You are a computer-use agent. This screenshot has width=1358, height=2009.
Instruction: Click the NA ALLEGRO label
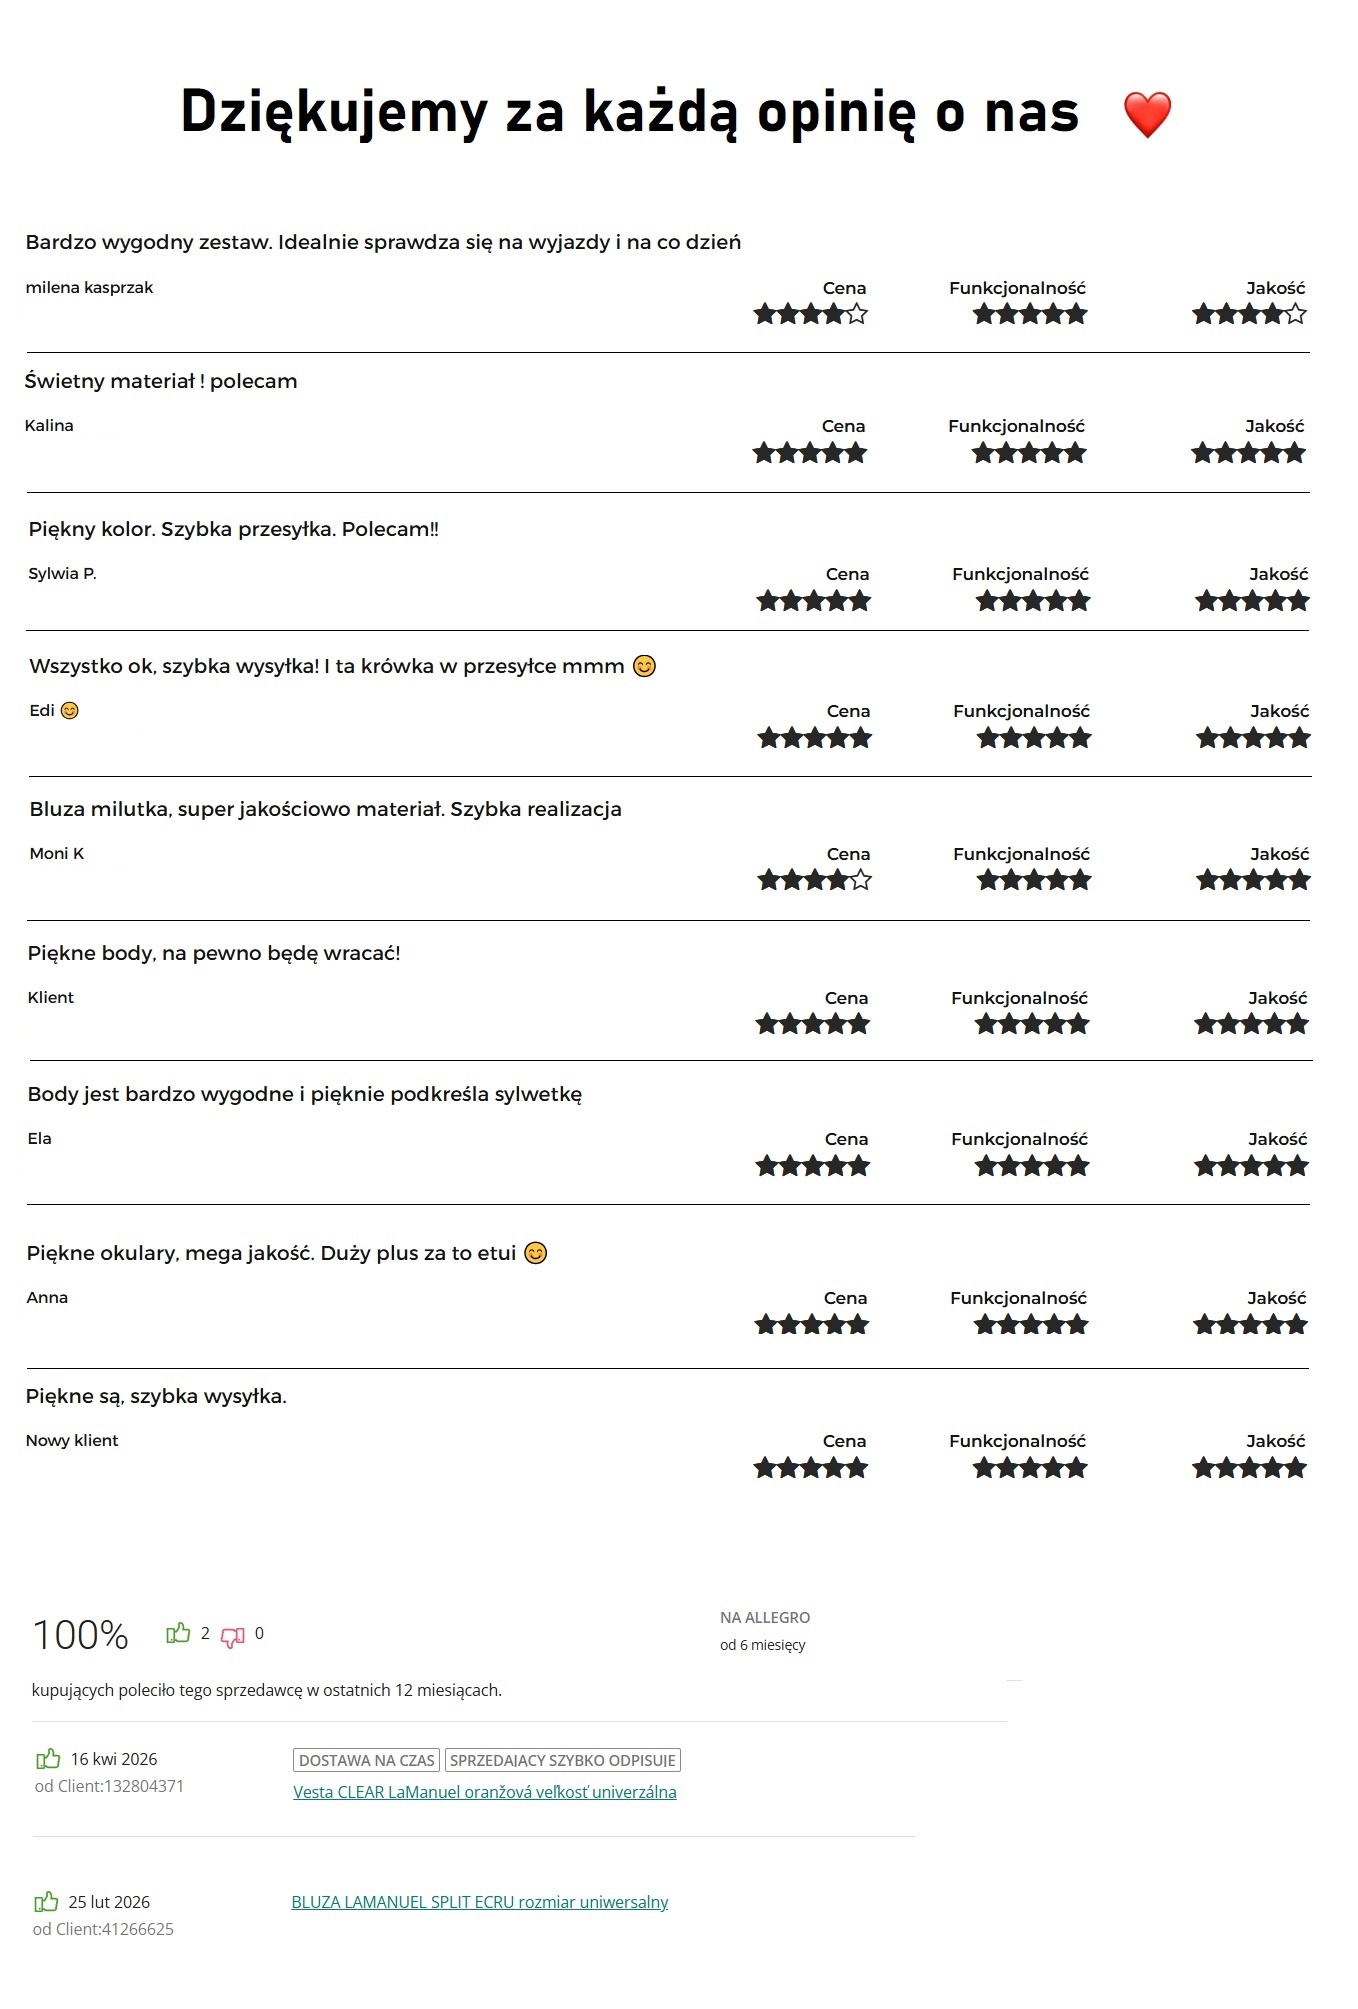tap(765, 1617)
